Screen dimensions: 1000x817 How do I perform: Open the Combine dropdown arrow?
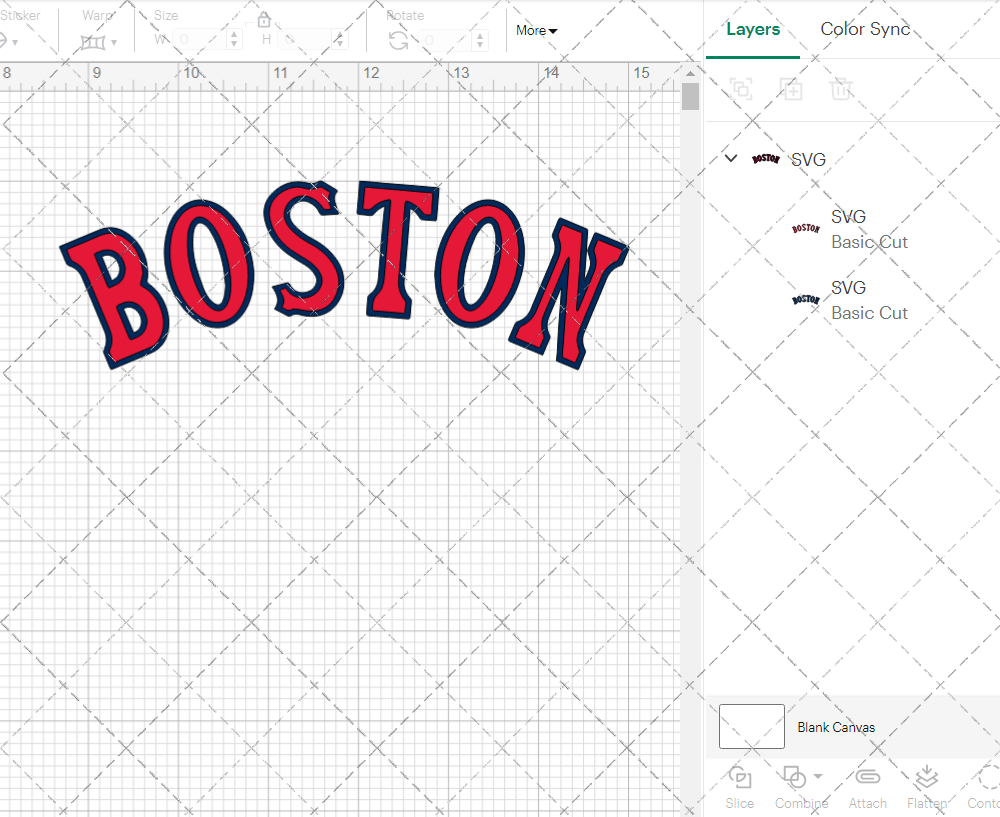tap(818, 777)
